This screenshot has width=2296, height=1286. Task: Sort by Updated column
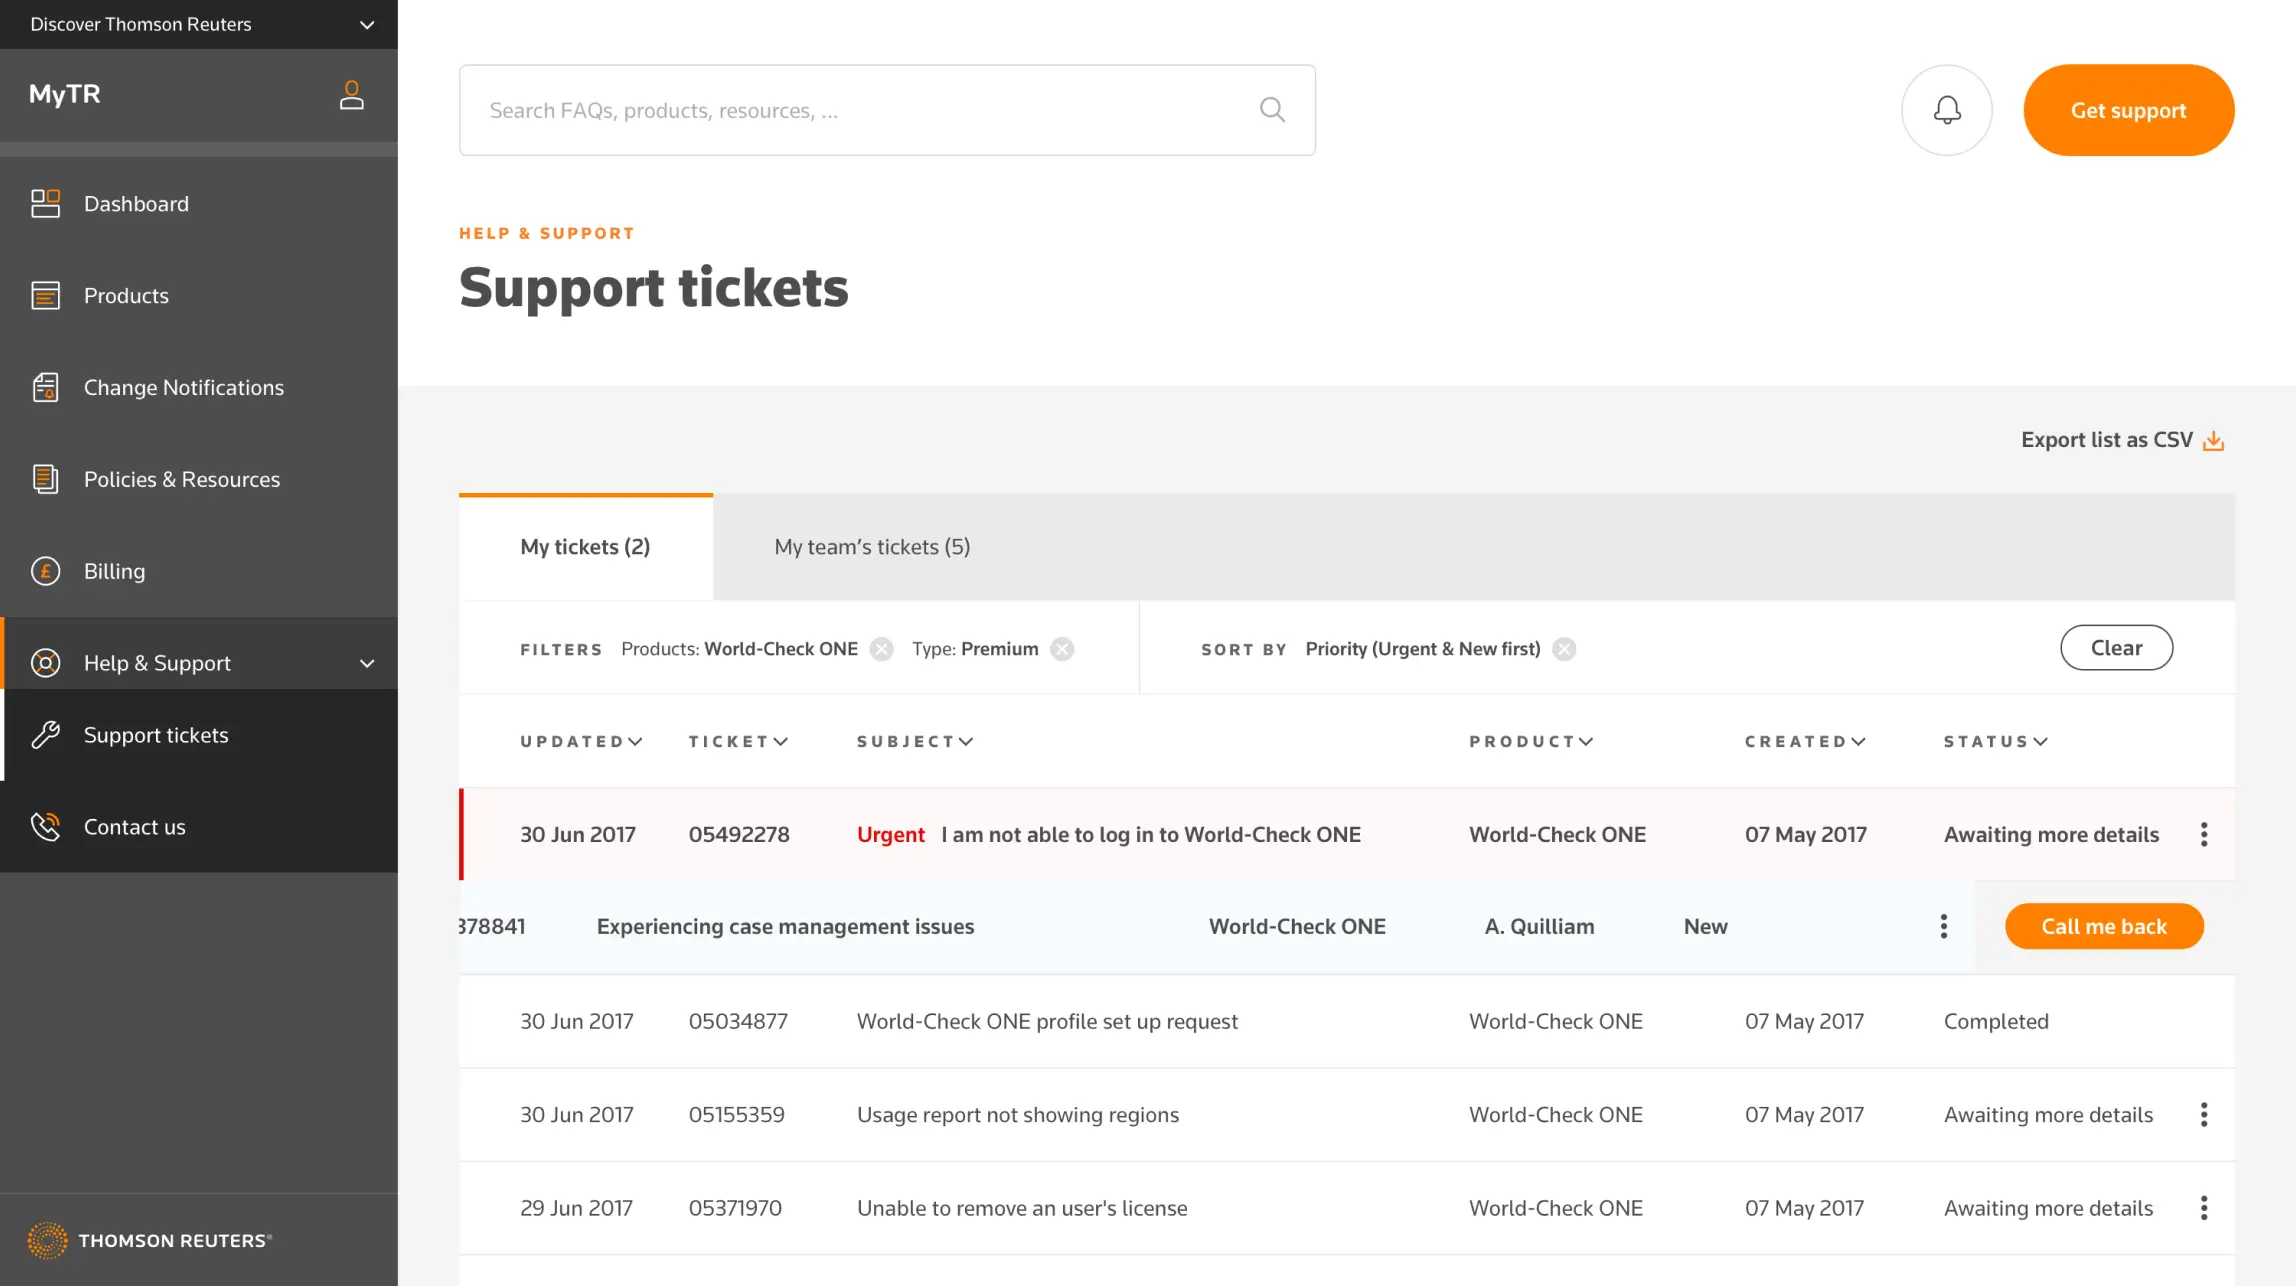581,741
